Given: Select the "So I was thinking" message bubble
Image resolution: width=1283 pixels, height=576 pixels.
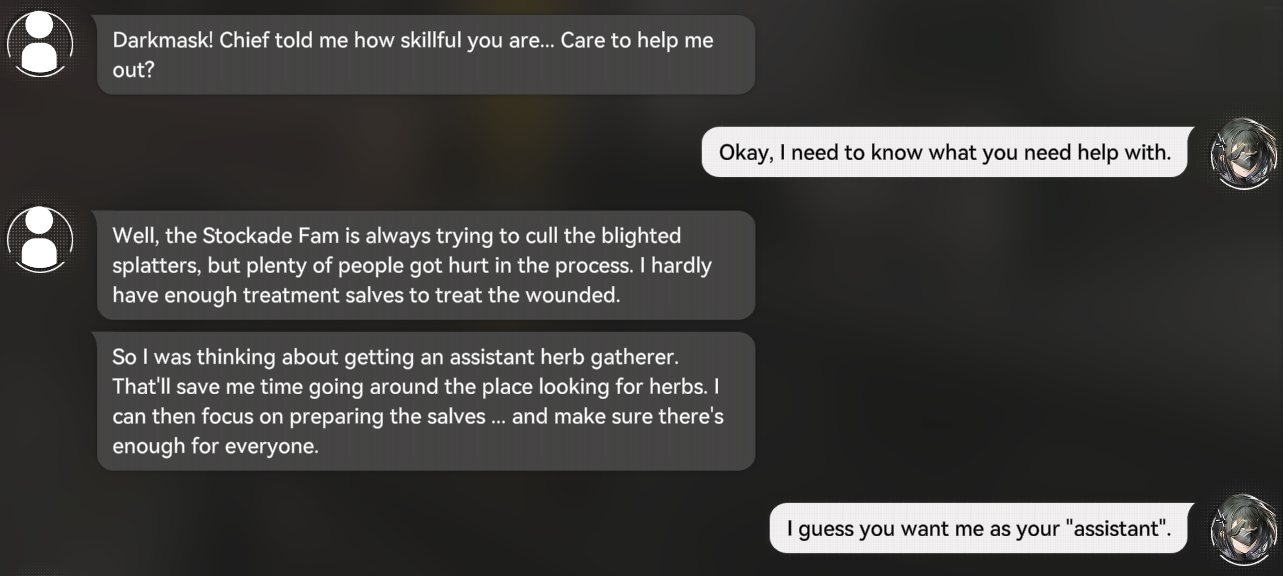Looking at the screenshot, I should click(425, 401).
